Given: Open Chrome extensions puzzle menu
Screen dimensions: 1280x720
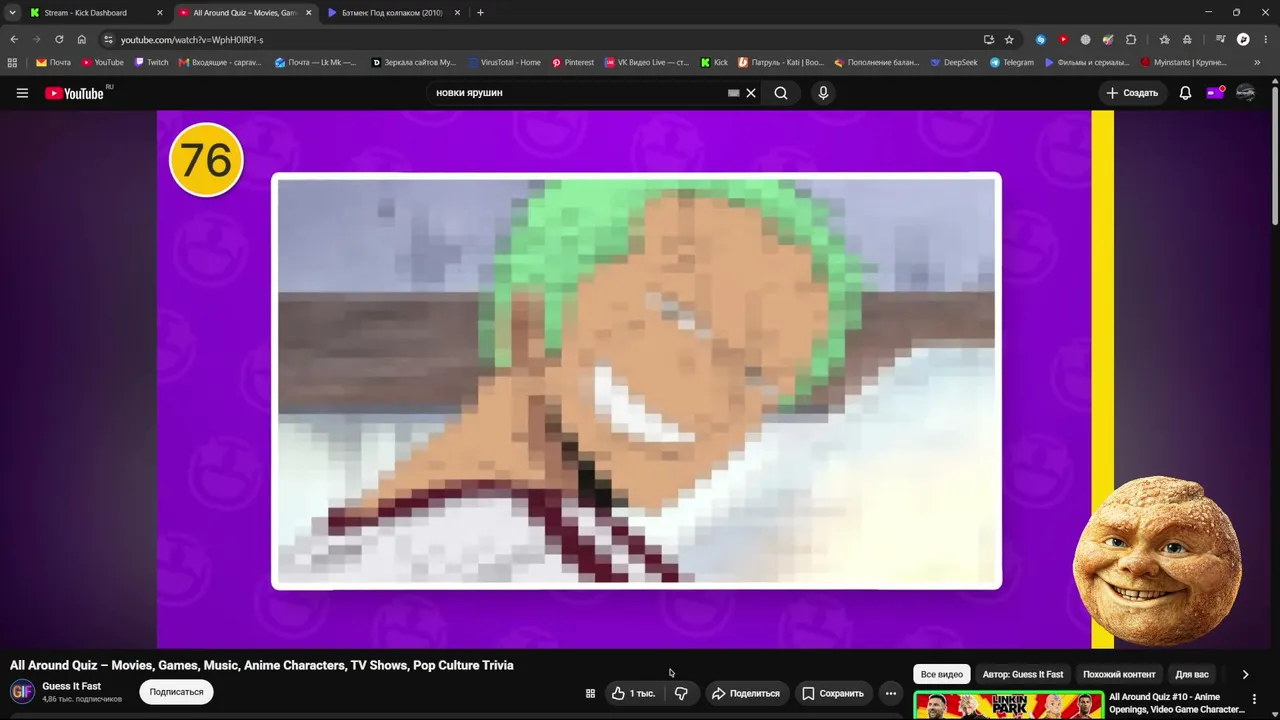Looking at the screenshot, I should (1131, 39).
